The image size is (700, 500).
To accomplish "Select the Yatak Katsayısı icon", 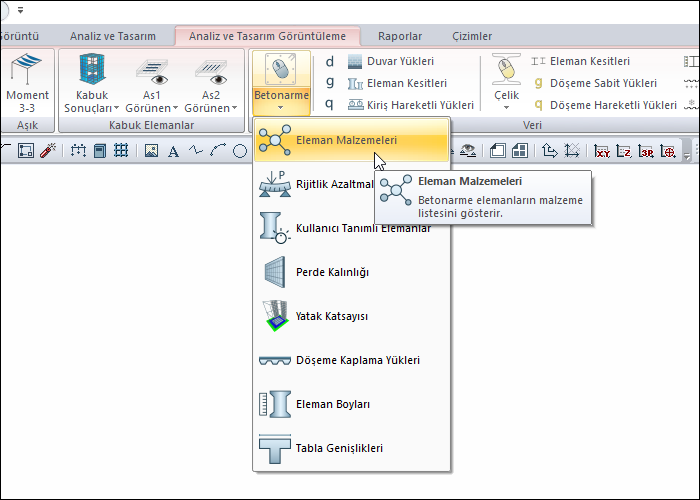I will click(x=272, y=316).
